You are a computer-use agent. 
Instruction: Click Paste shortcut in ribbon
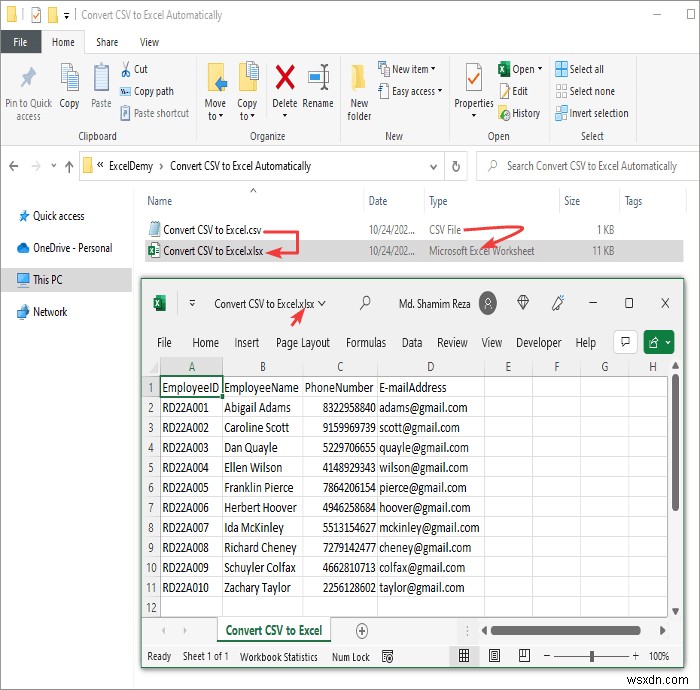pos(154,113)
